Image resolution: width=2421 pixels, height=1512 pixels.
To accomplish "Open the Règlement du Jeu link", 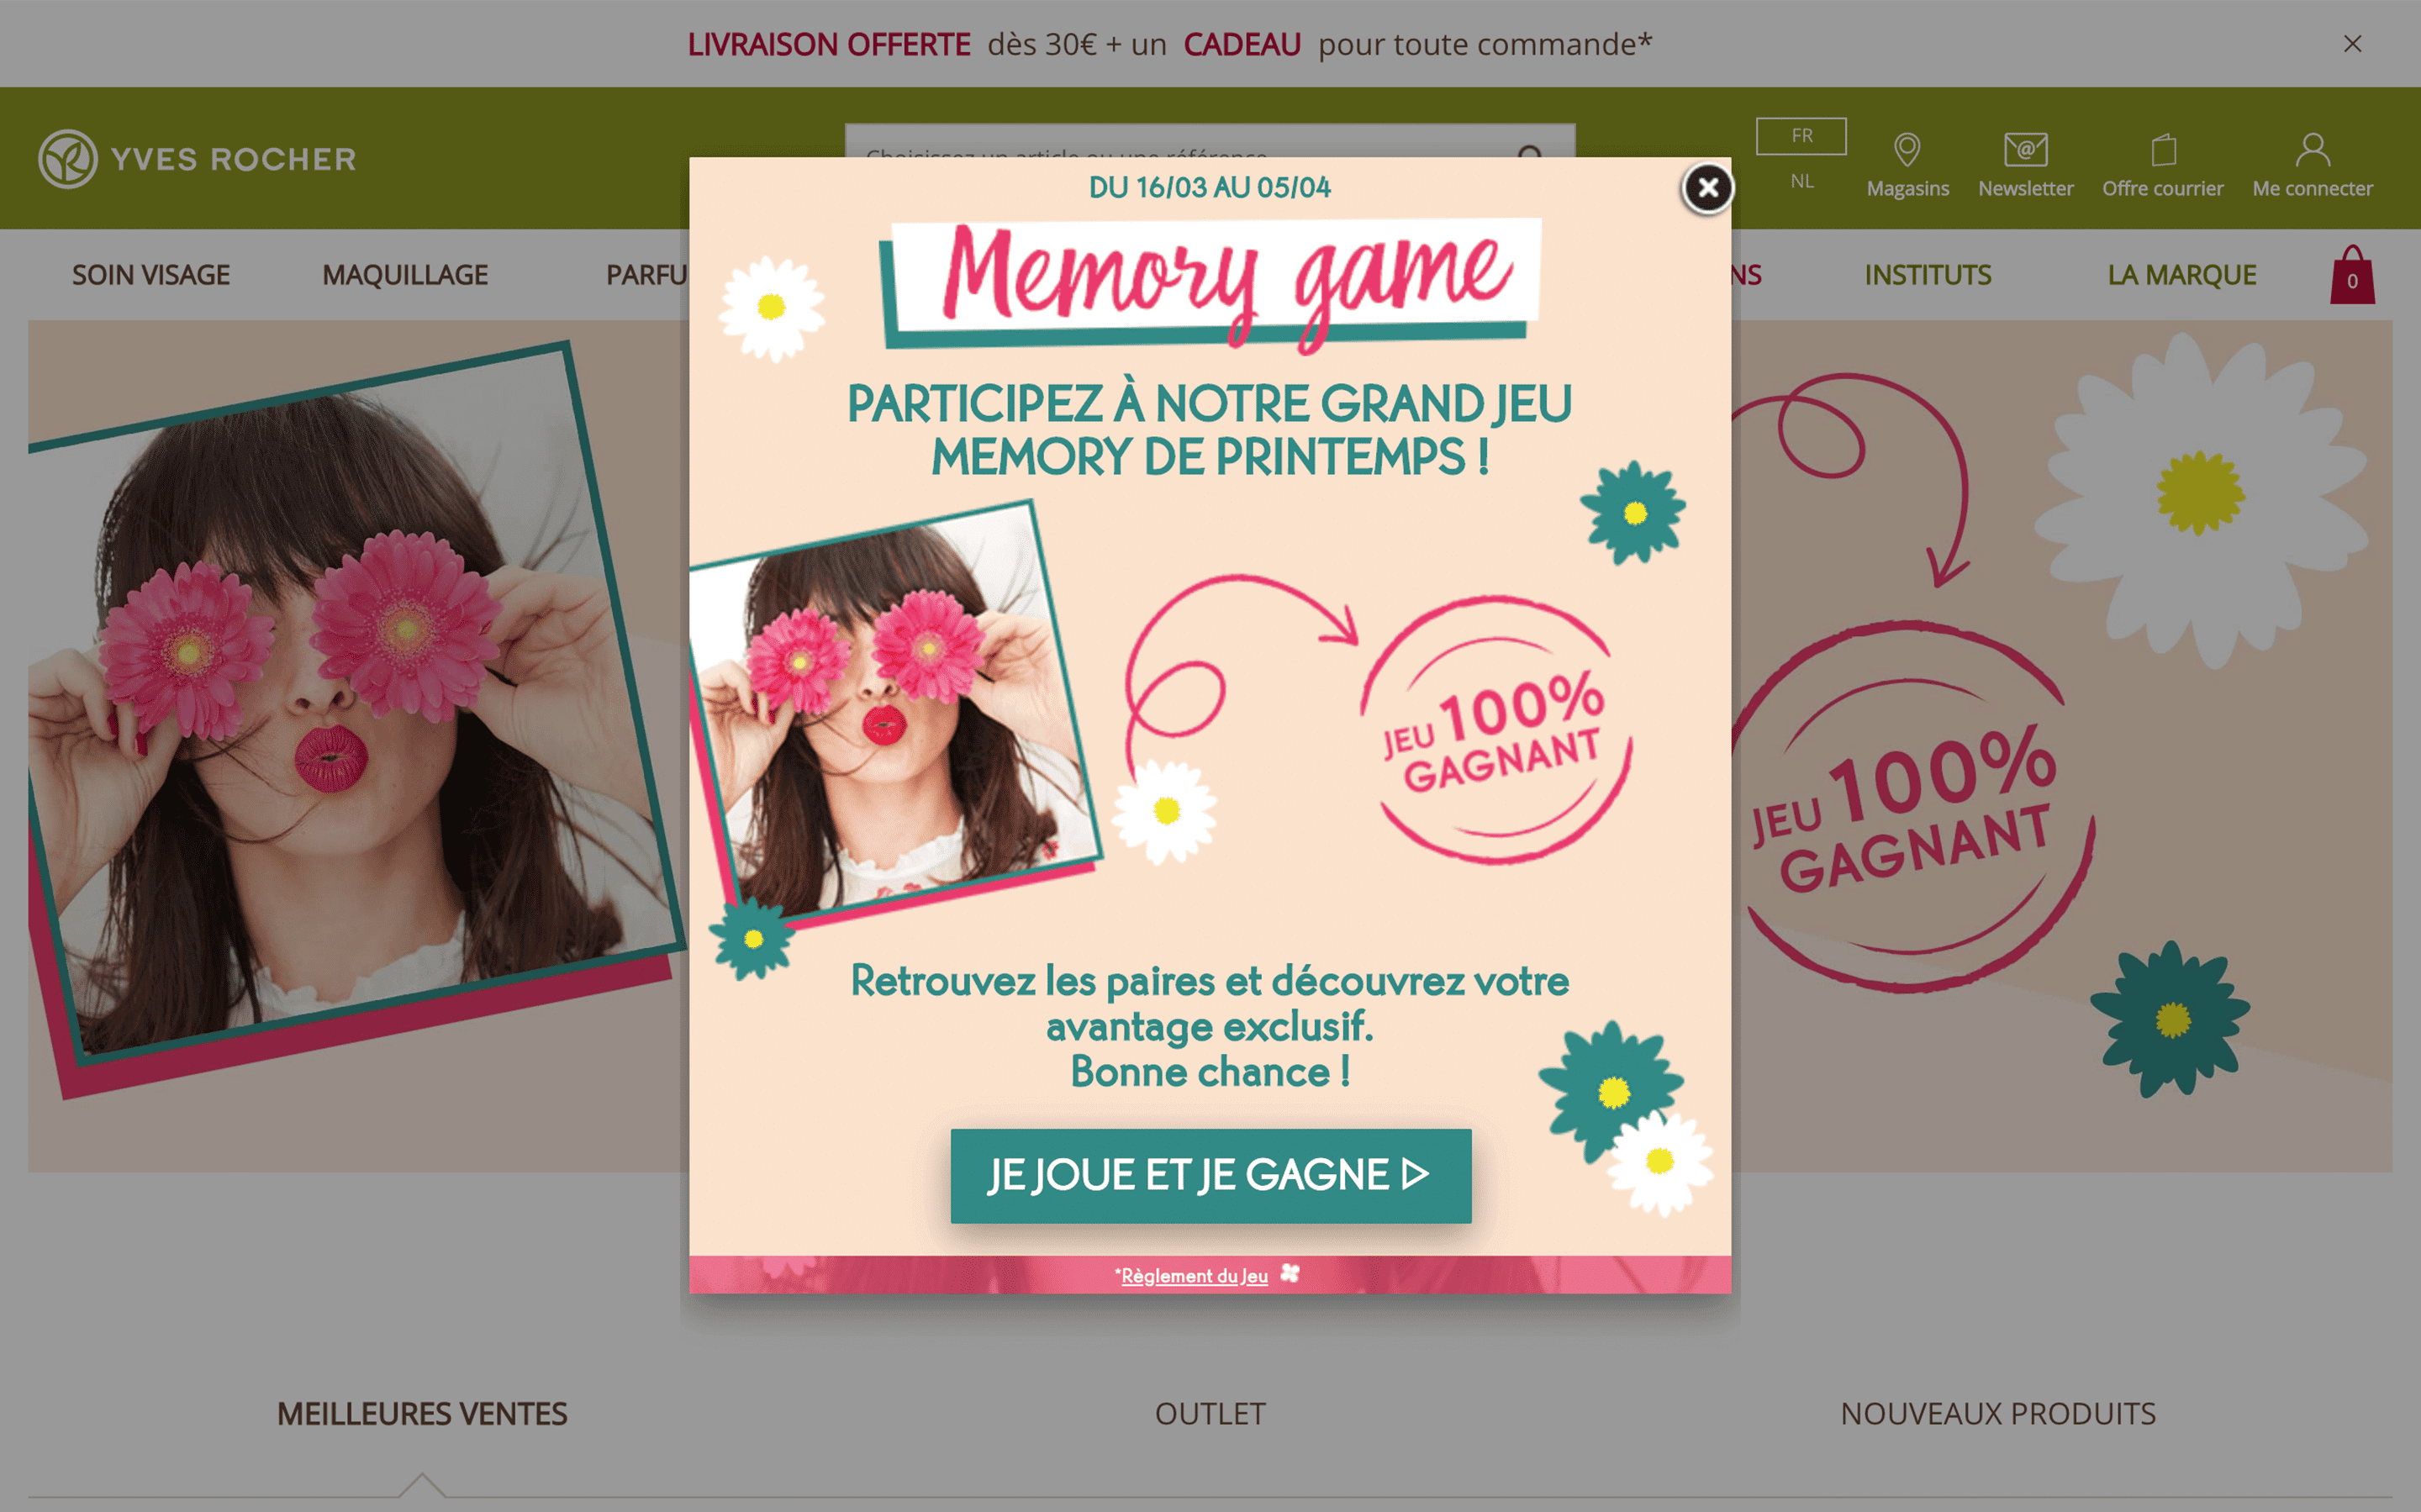I will tap(1194, 1275).
